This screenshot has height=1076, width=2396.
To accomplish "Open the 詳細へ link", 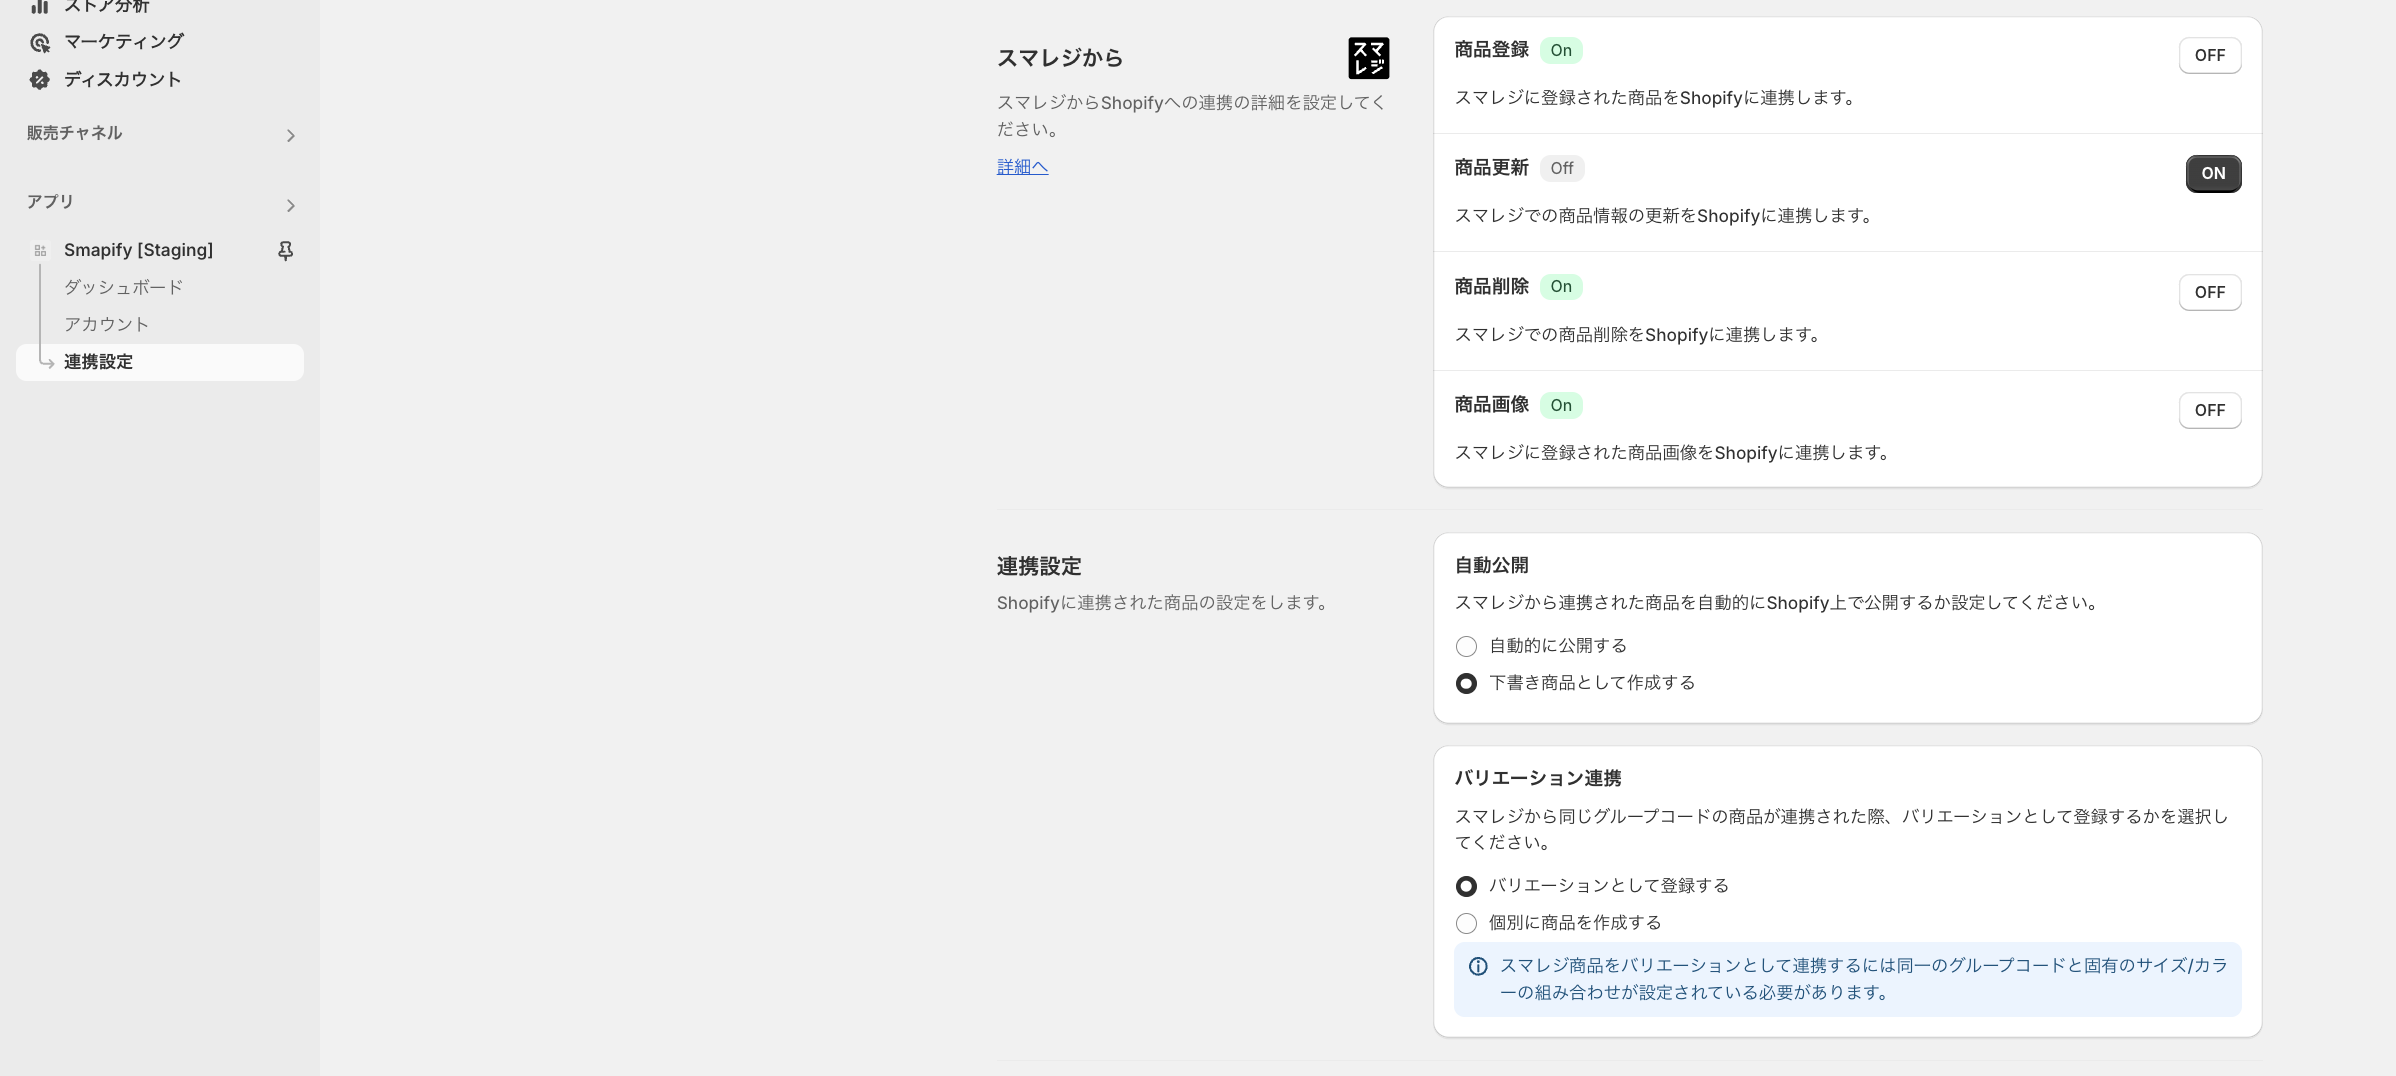I will (x=1022, y=167).
